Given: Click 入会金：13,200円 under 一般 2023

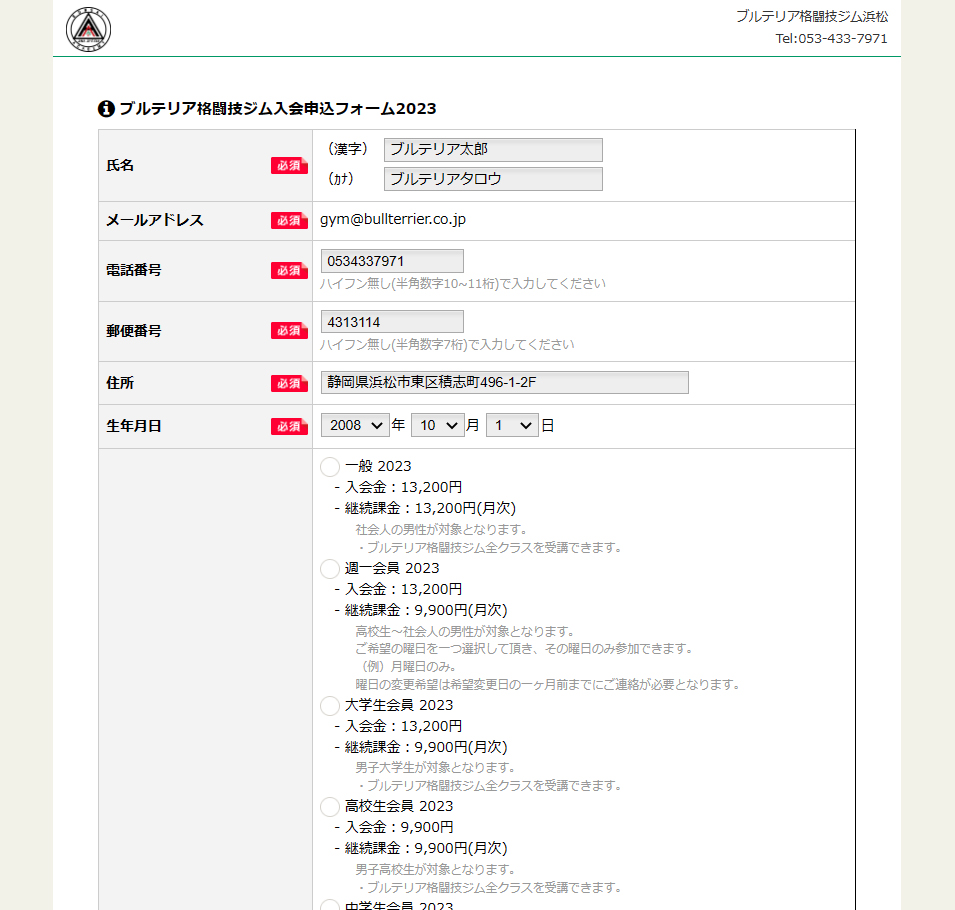Looking at the screenshot, I should [x=403, y=487].
